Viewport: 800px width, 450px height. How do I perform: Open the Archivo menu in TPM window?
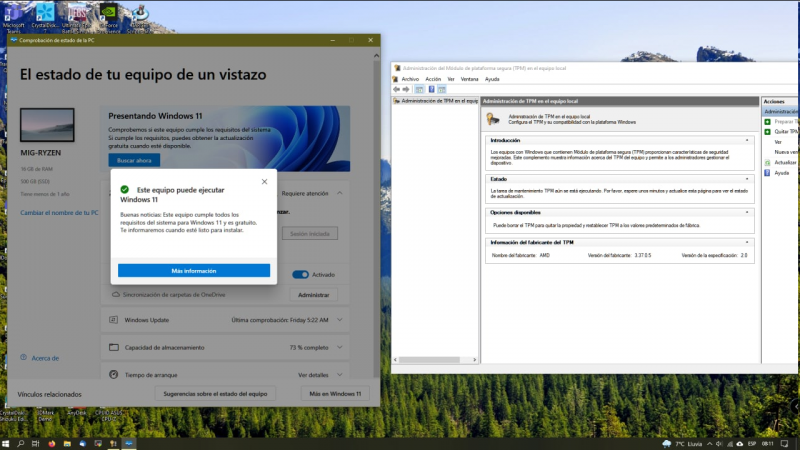[x=410, y=79]
